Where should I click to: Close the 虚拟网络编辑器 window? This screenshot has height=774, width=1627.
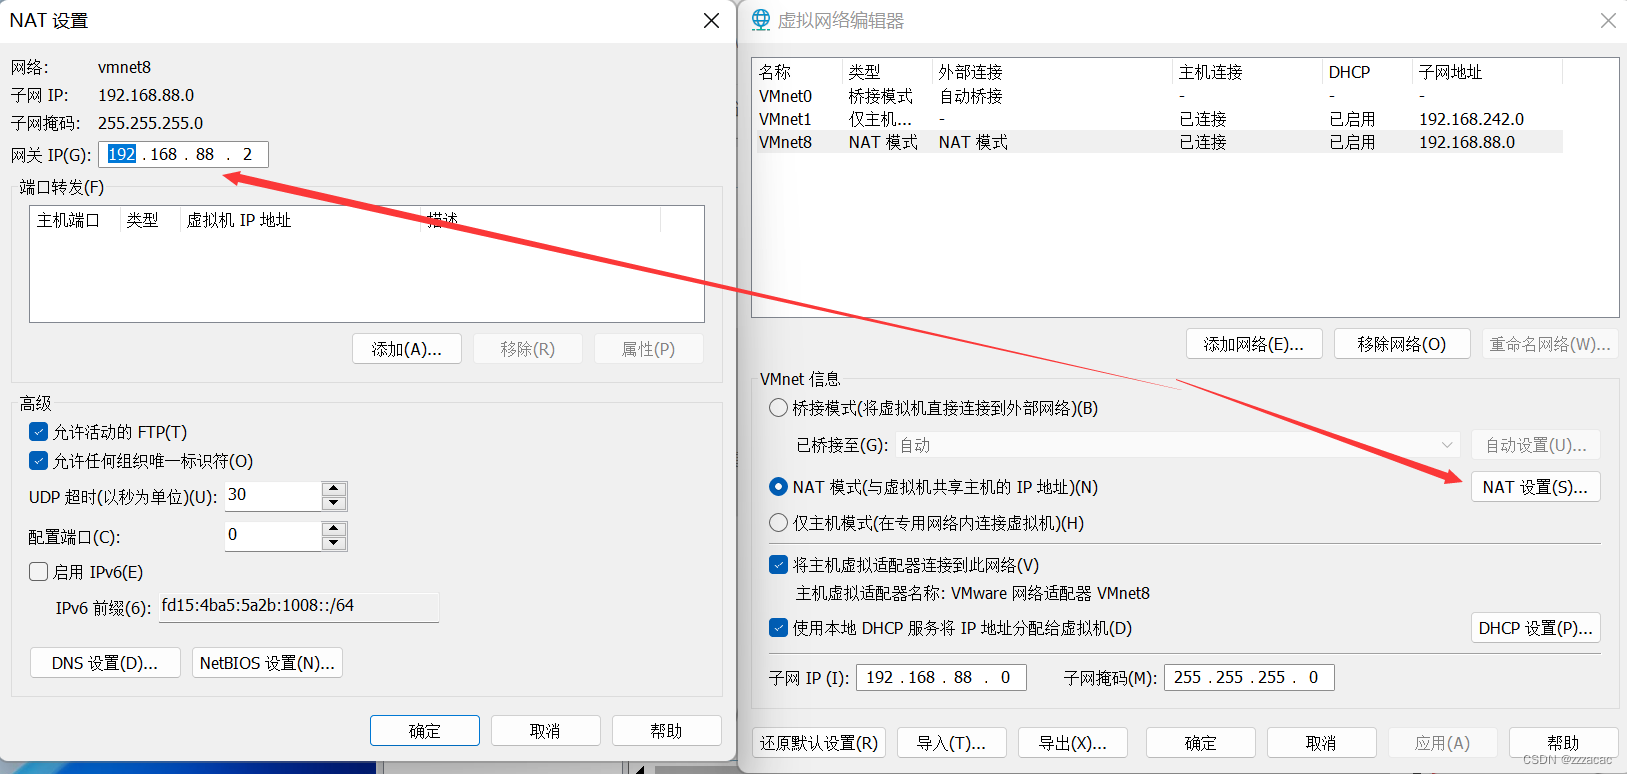[1607, 20]
